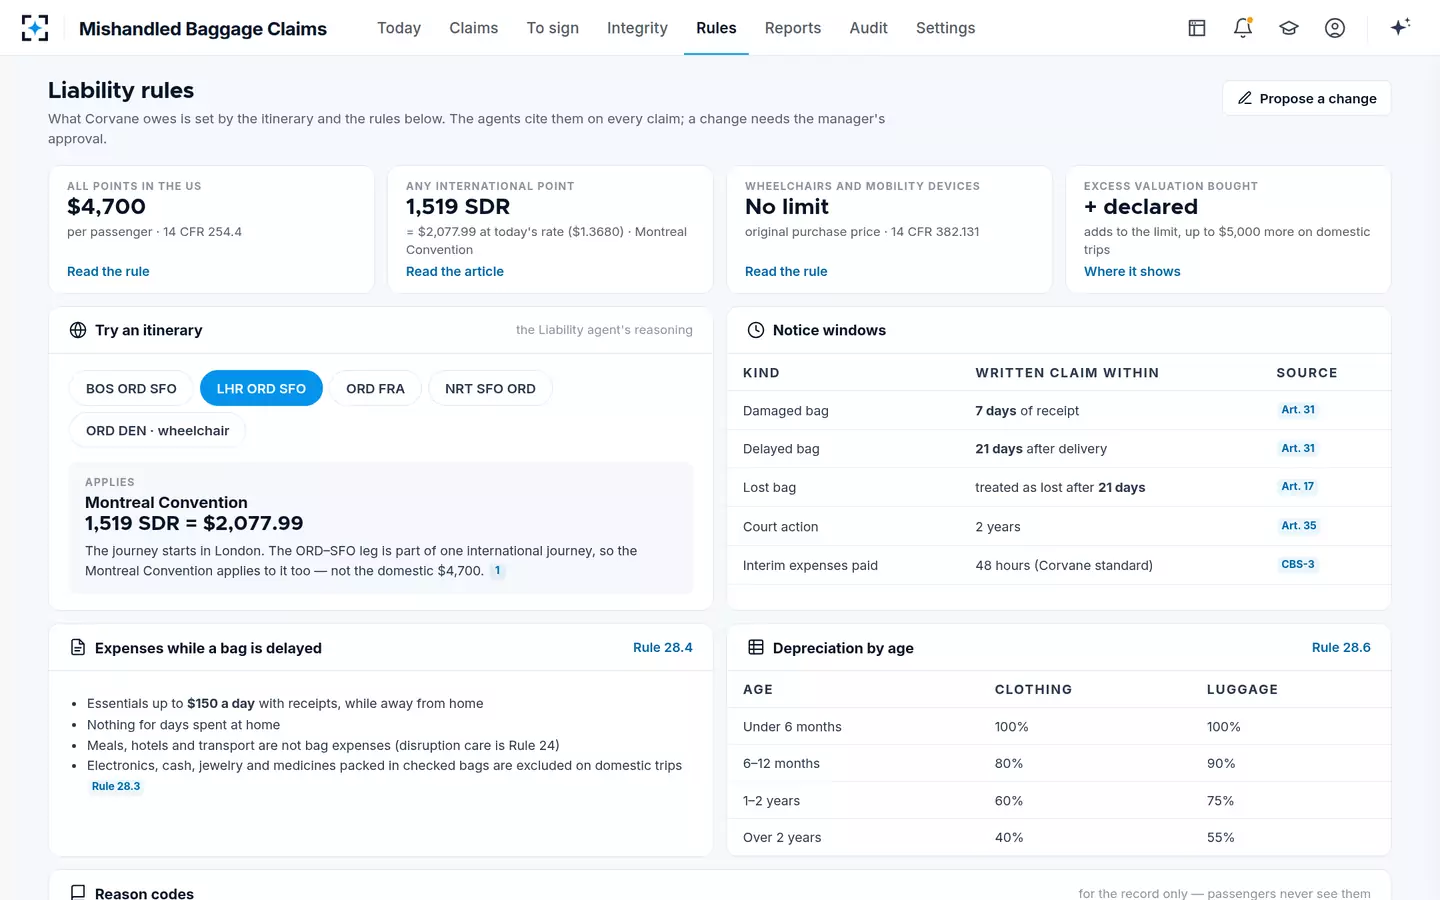
Task: Open the Rule 28.4 link
Action: [x=663, y=648]
